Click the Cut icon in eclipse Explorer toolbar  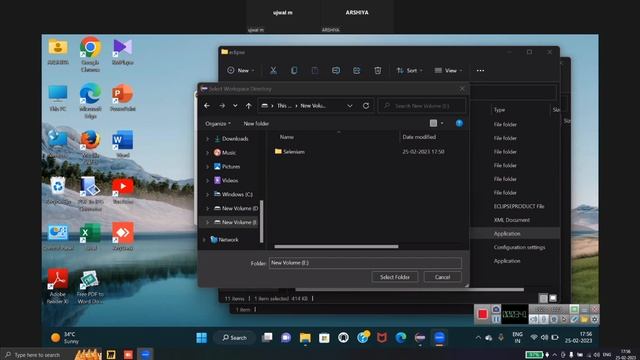click(273, 71)
